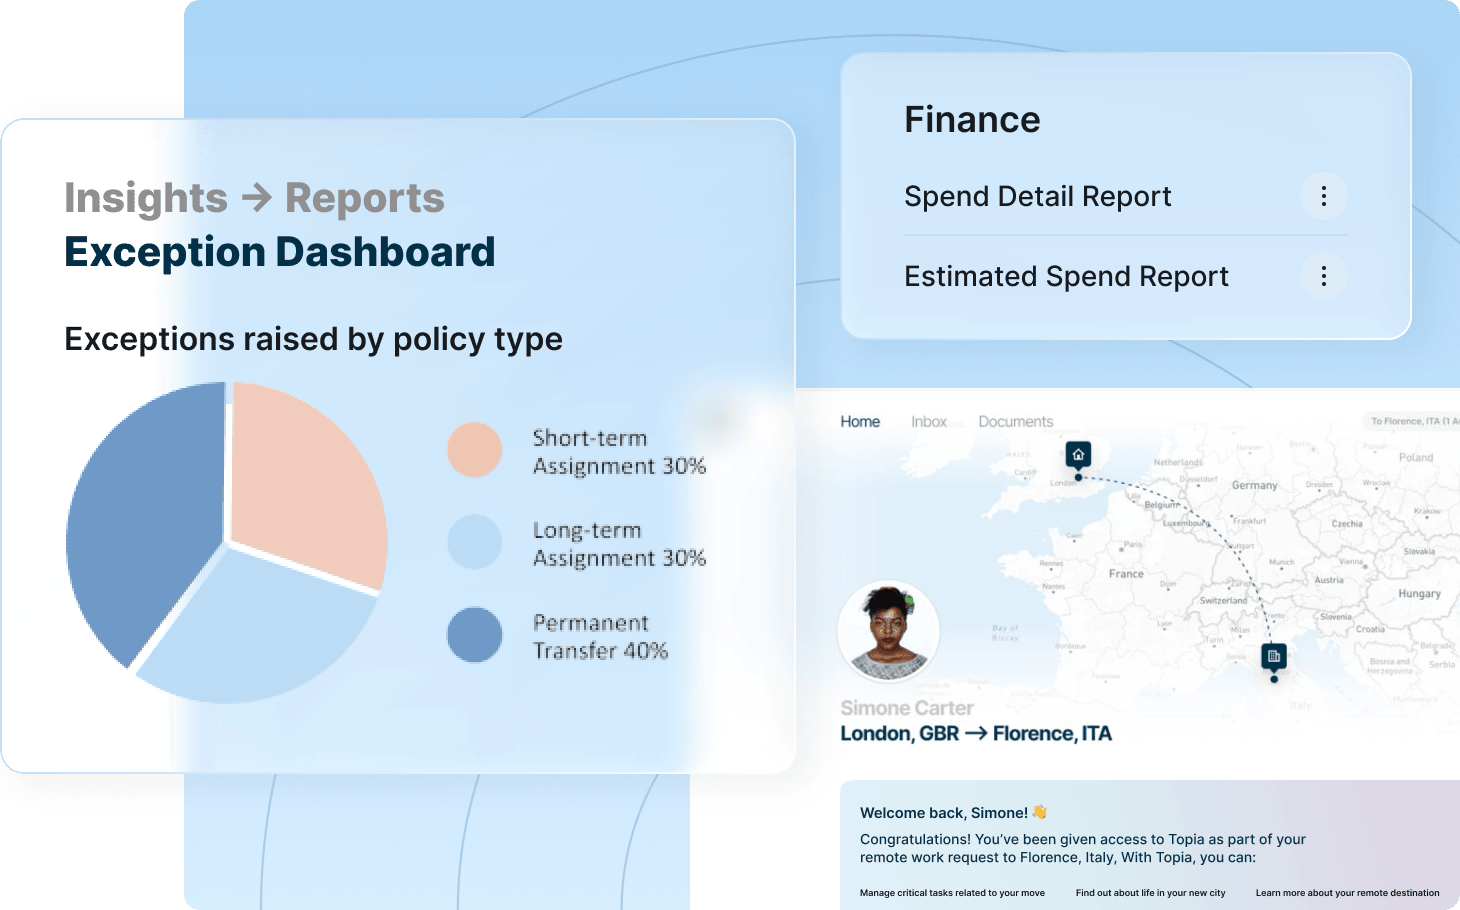Click Manage critical tasks related to your move
The width and height of the screenshot is (1460, 910).
point(952,893)
